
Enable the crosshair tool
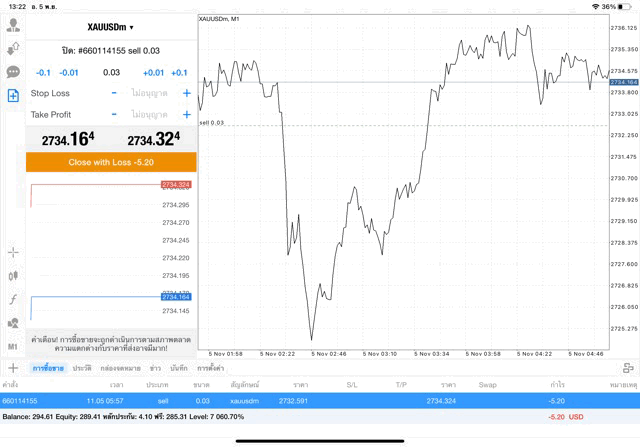[x=13, y=252]
